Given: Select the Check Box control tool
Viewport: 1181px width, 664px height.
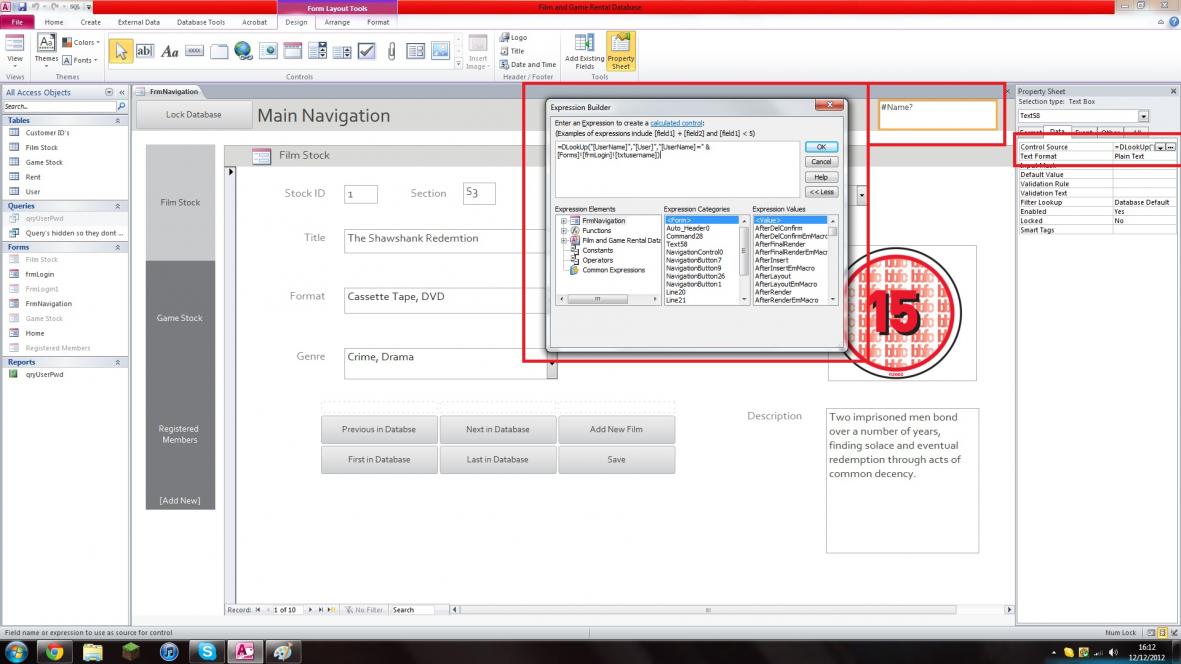Looking at the screenshot, I should 366,51.
